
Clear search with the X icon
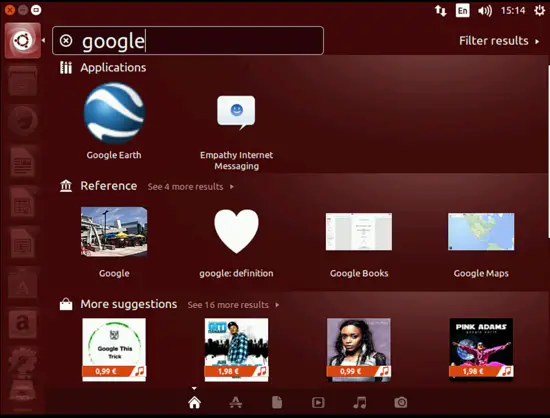tap(66, 41)
